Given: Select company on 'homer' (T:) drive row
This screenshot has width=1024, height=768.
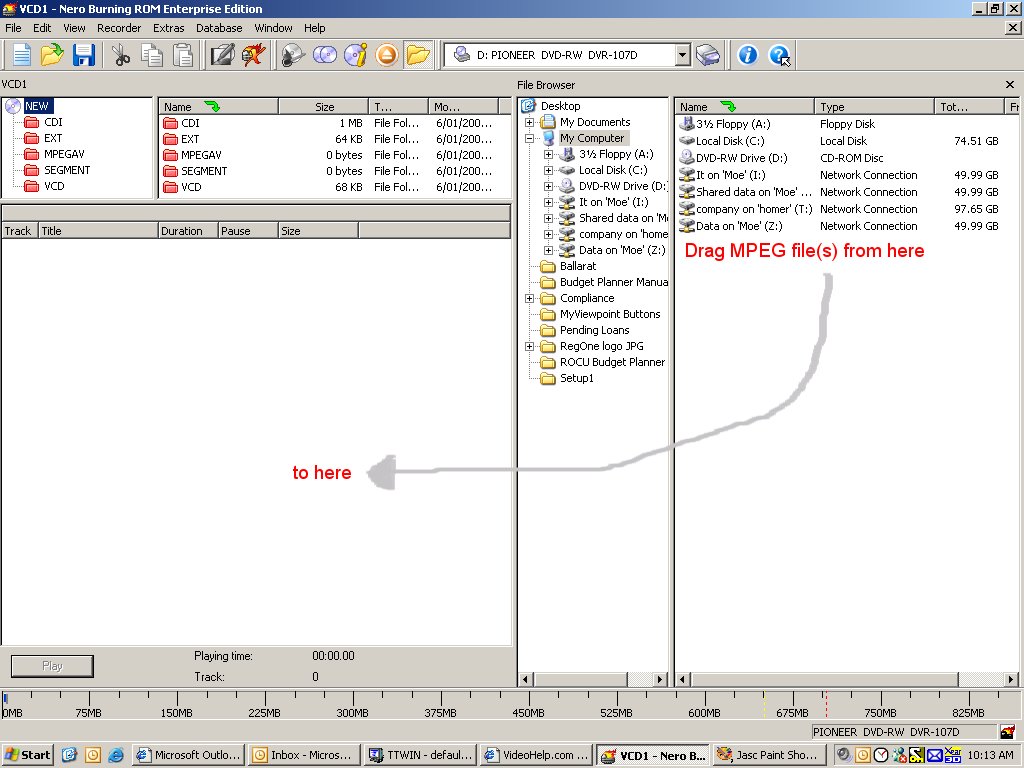Looking at the screenshot, I should (754, 209).
